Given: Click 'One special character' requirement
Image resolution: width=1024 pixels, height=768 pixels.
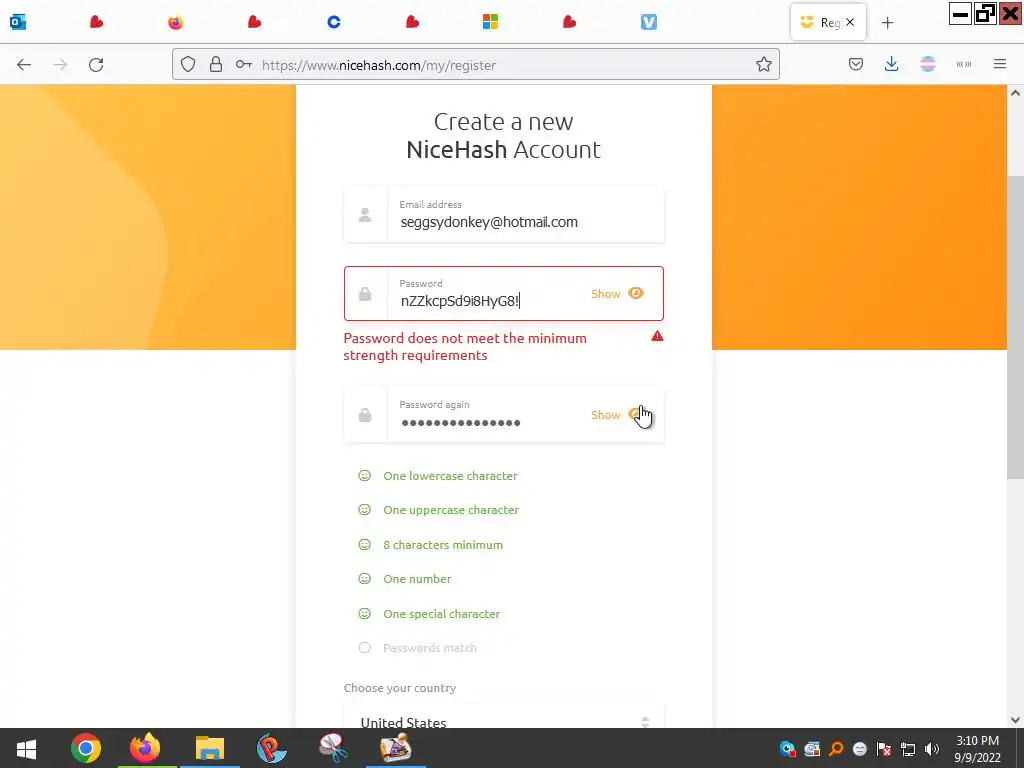Looking at the screenshot, I should 441,614.
